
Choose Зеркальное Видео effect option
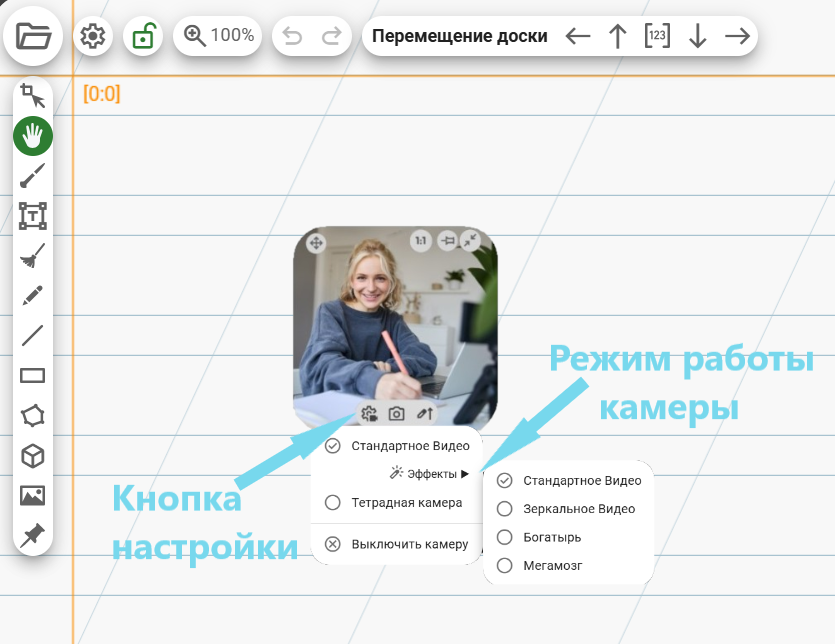coord(505,509)
